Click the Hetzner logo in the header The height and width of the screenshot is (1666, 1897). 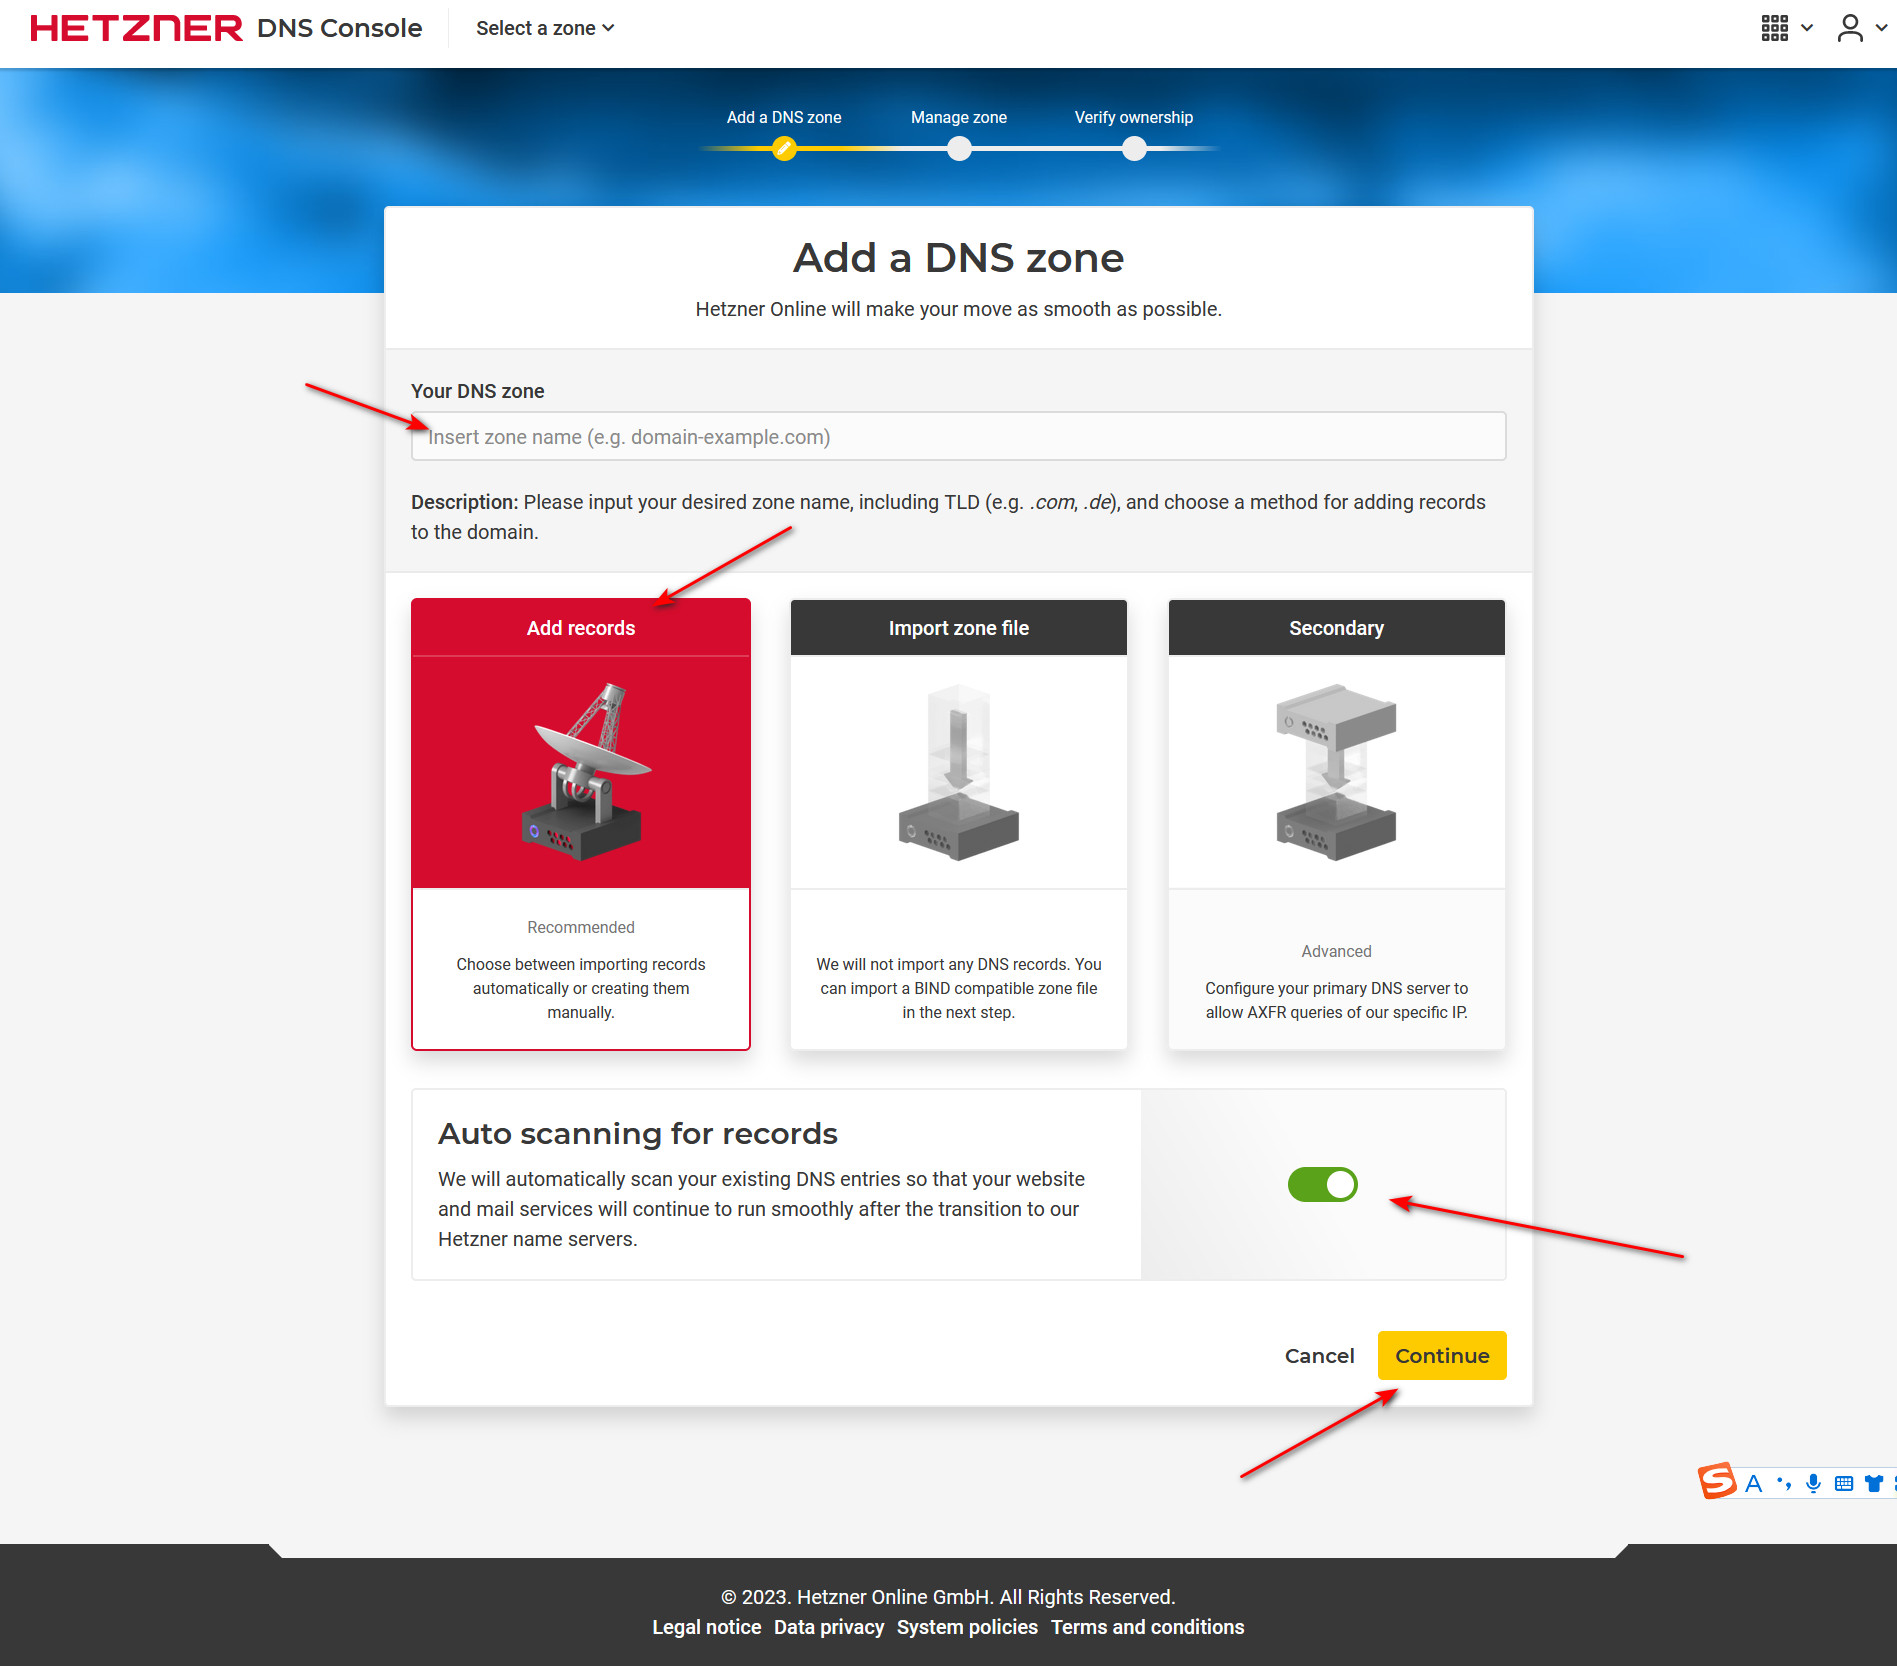[136, 28]
